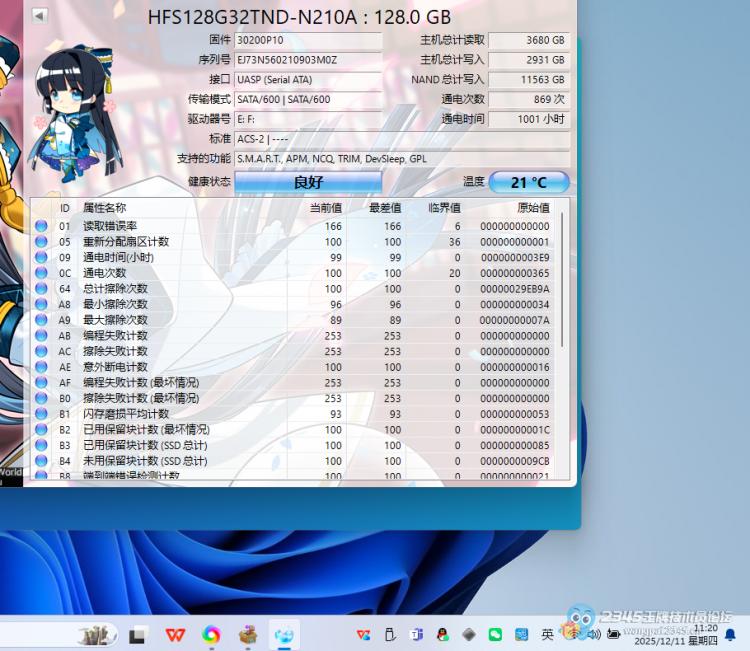
Task: Click the CrystalDiskInfo taskbar icon
Action: (285, 634)
